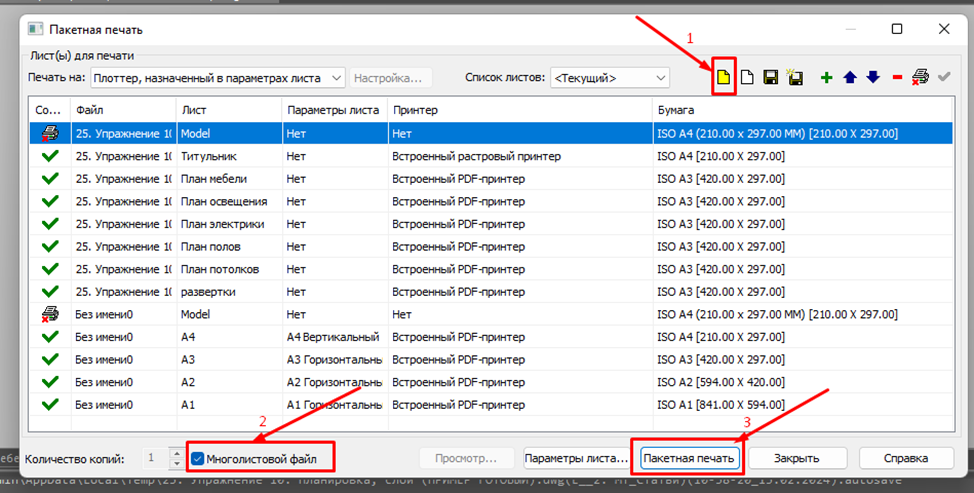Click the Закрыть button
This screenshot has width=974, height=493.
coord(797,459)
